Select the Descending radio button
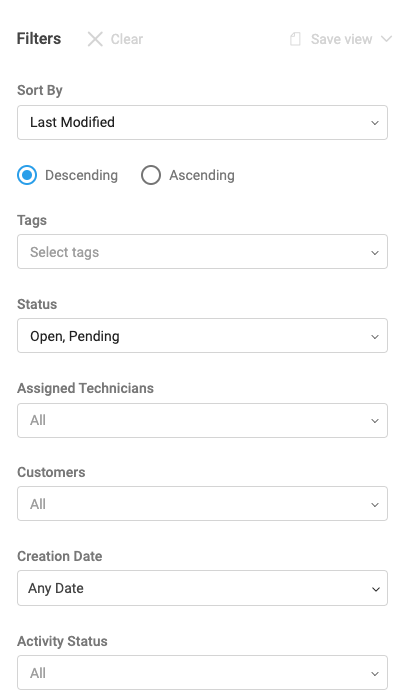This screenshot has height=694, width=411. (27, 175)
